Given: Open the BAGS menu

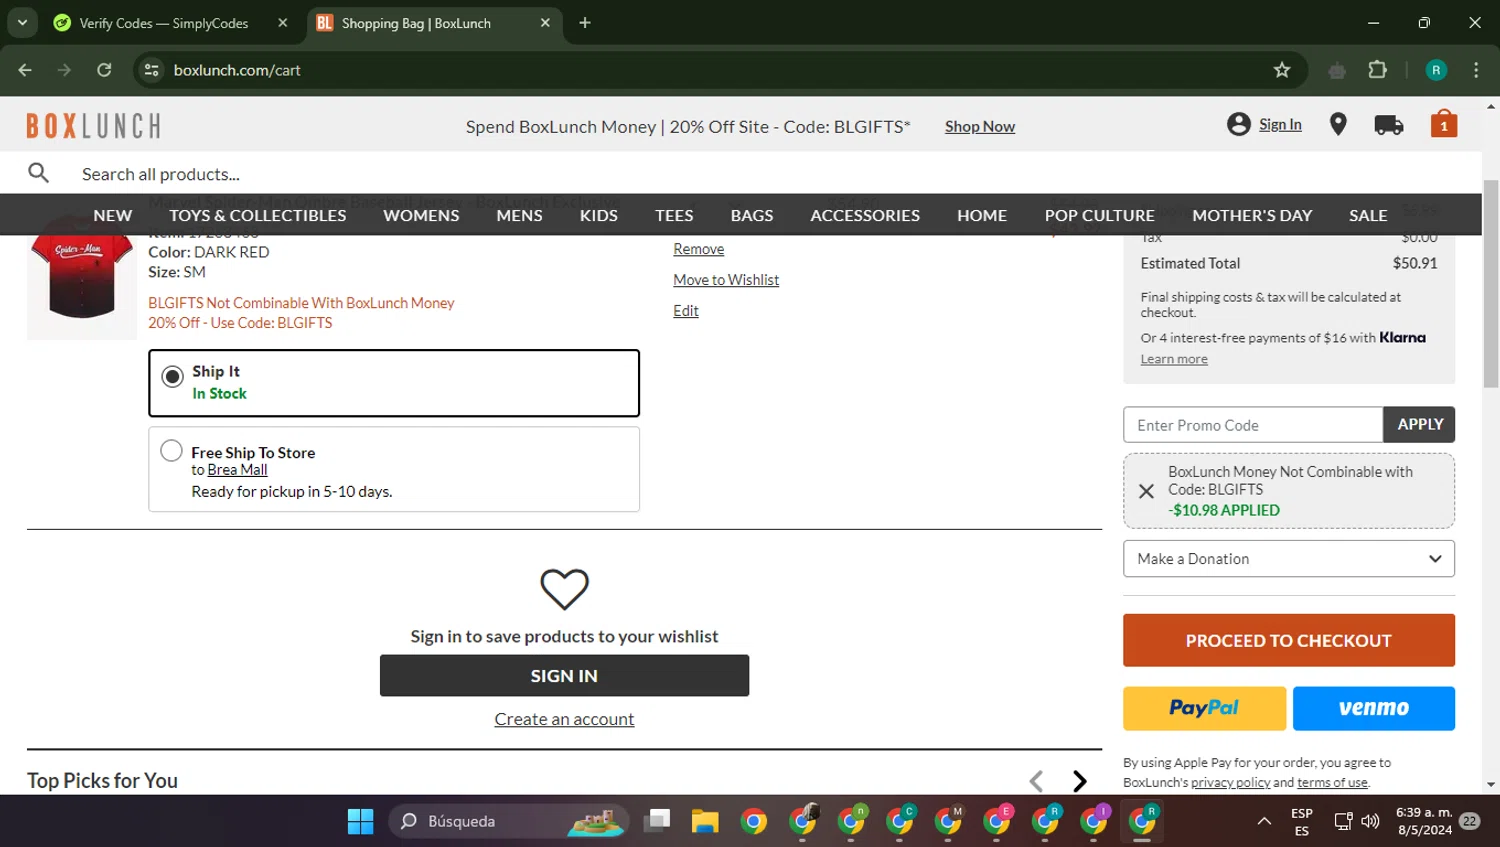Looking at the screenshot, I should click(x=752, y=215).
